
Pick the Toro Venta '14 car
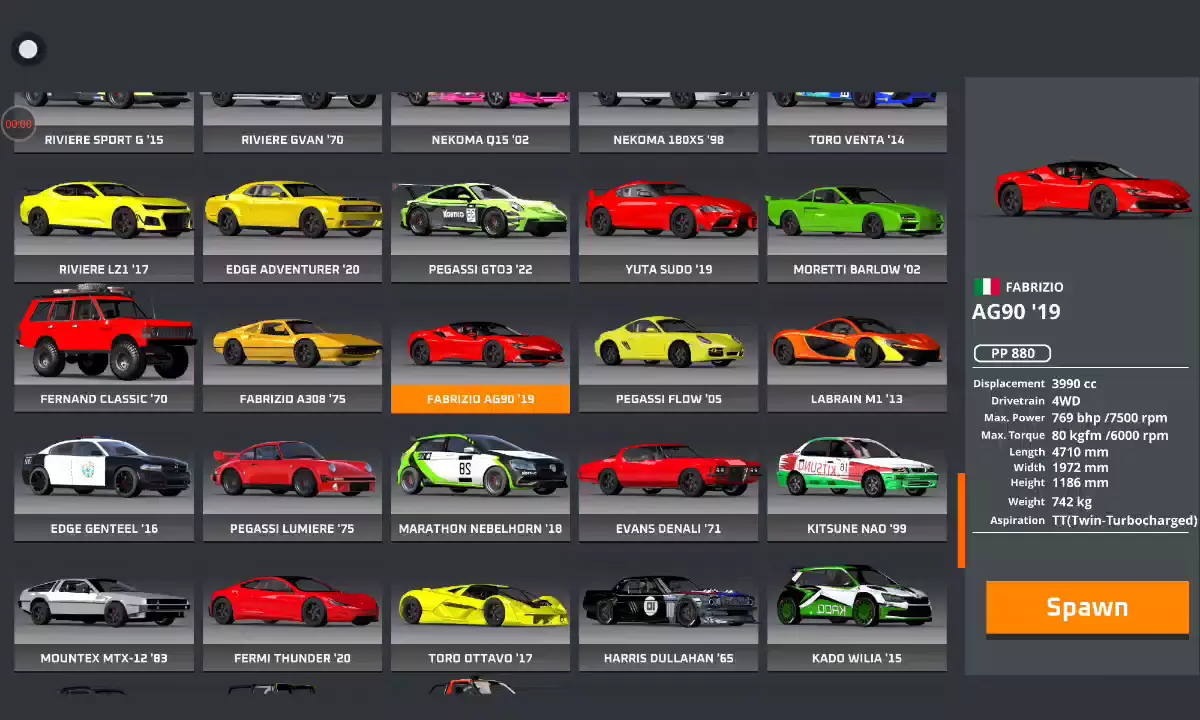point(856,123)
